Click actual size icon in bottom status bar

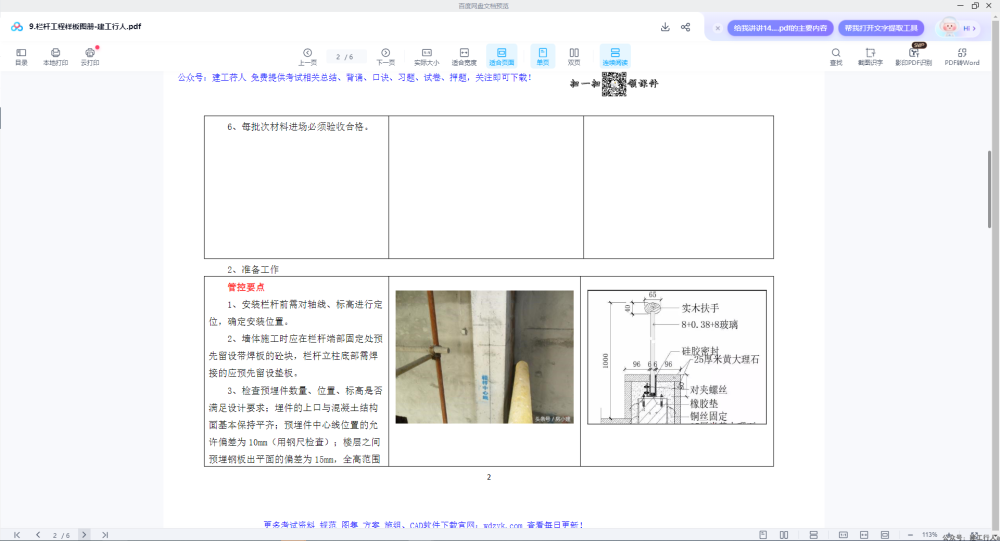[843, 535]
